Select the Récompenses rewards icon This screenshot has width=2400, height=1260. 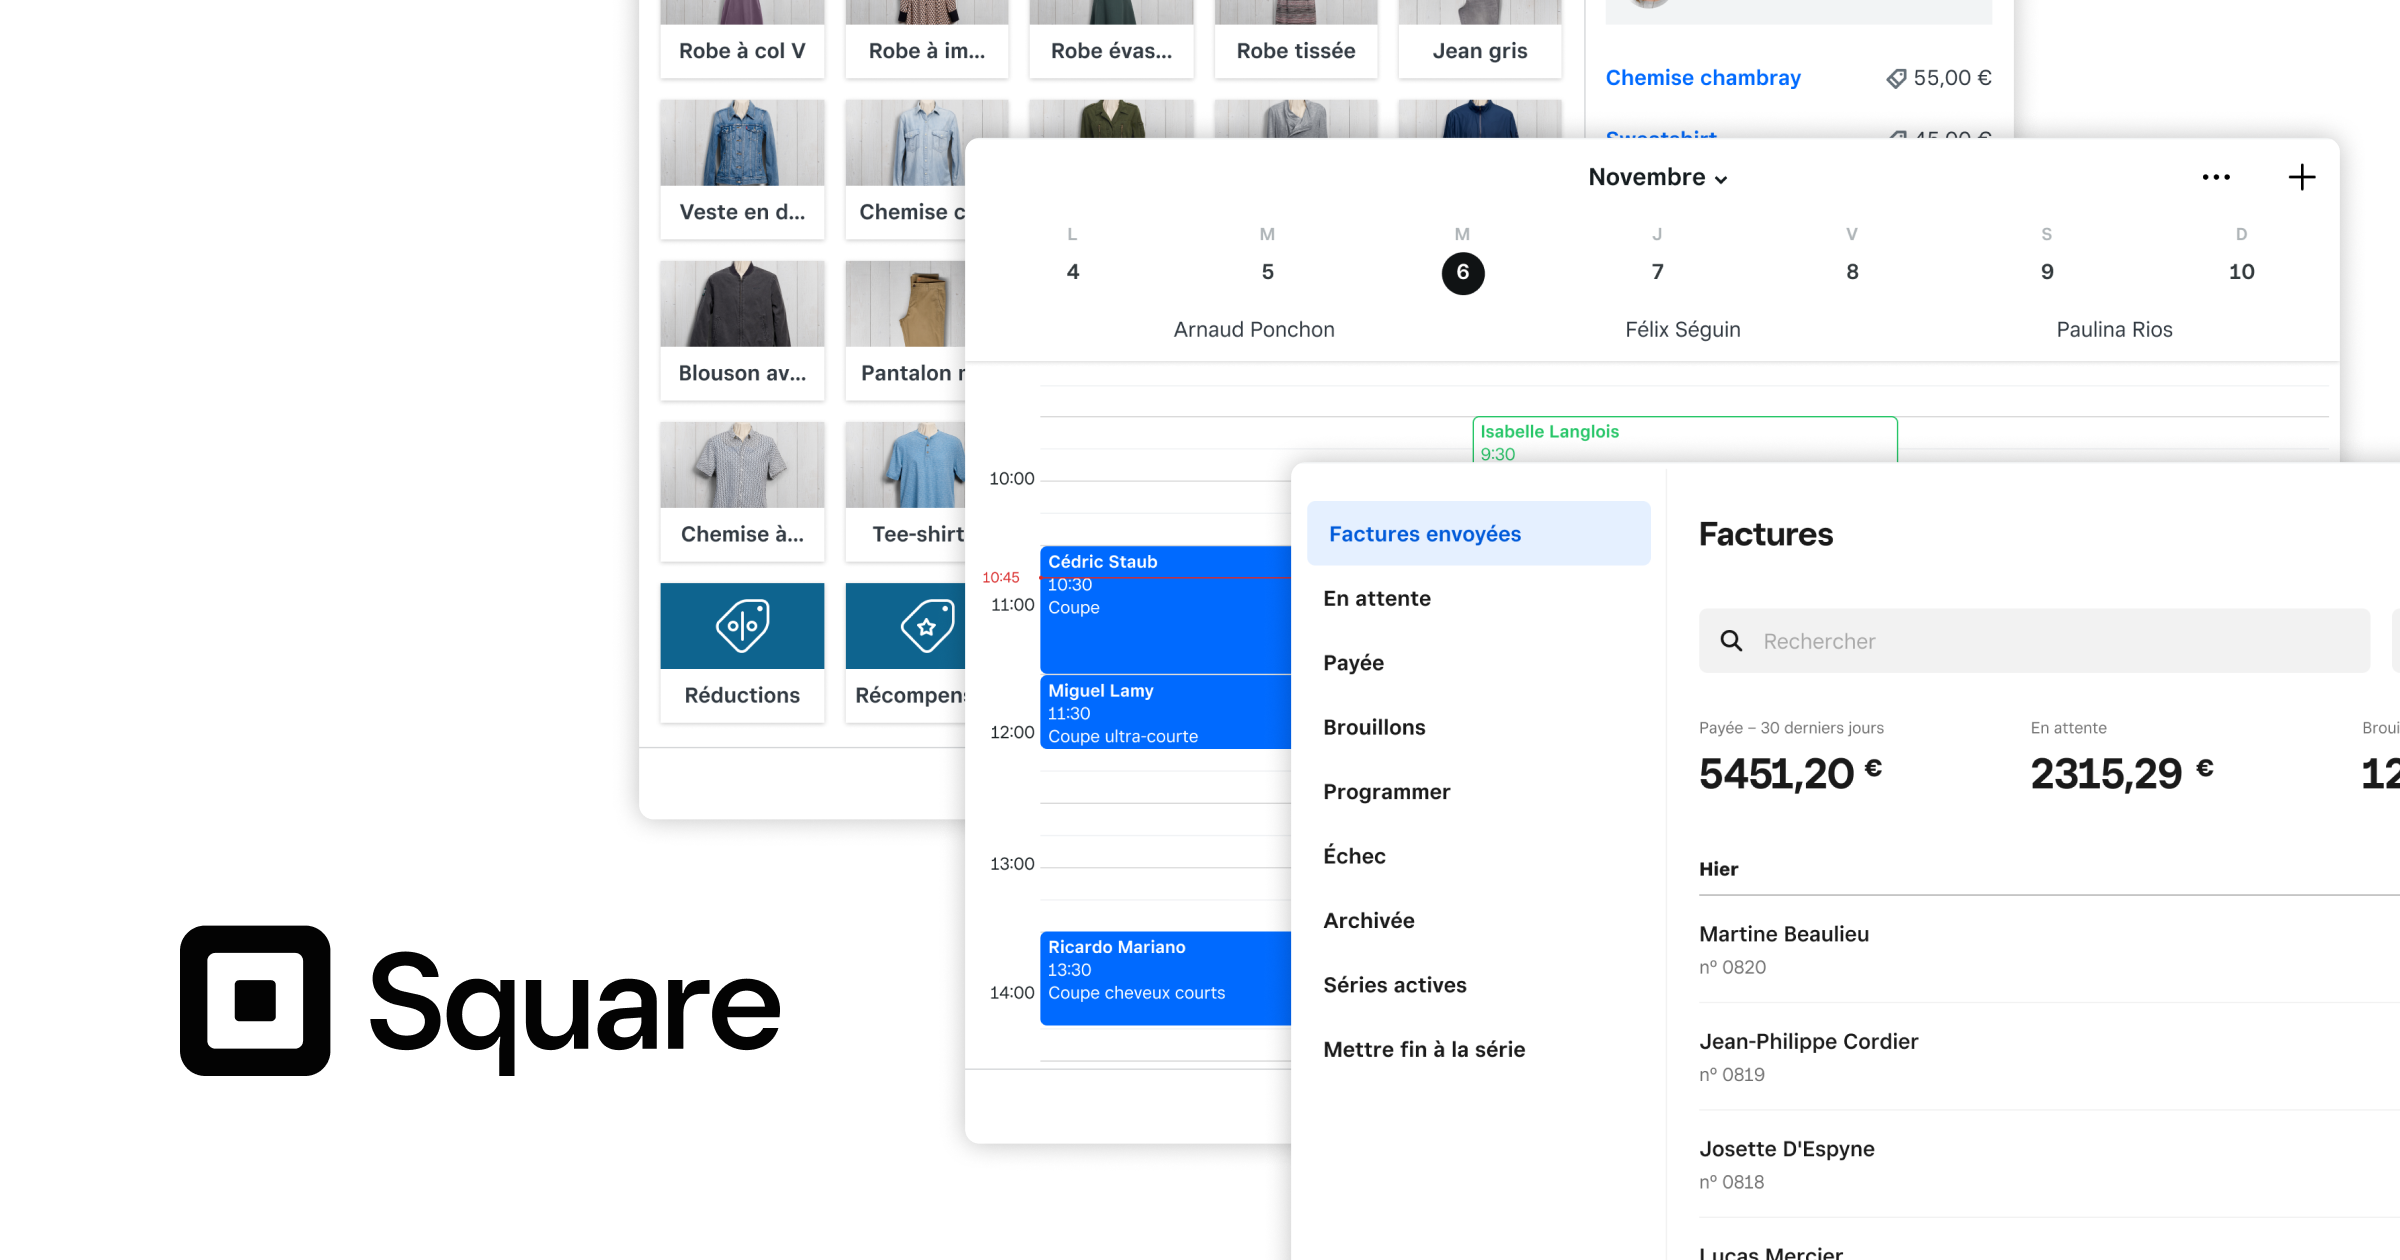pos(925,625)
